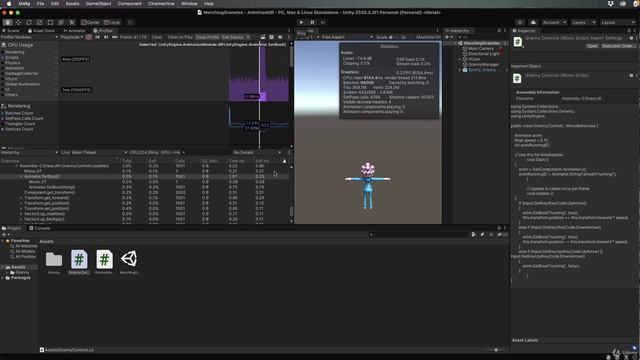Toggle the Local handle rotation button
The image size is (640, 360).
tap(111, 22)
